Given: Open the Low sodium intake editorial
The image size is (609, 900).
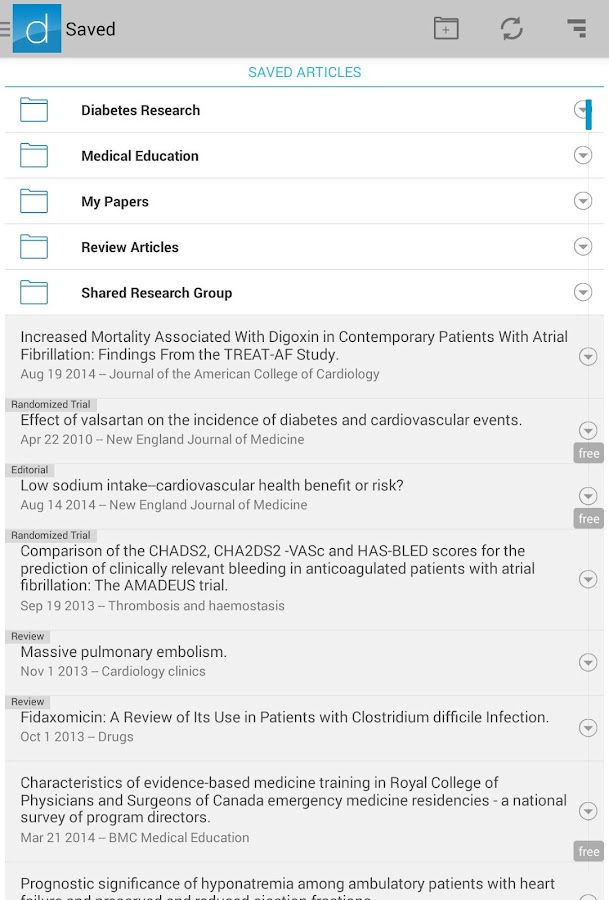Looking at the screenshot, I should (x=212, y=486).
